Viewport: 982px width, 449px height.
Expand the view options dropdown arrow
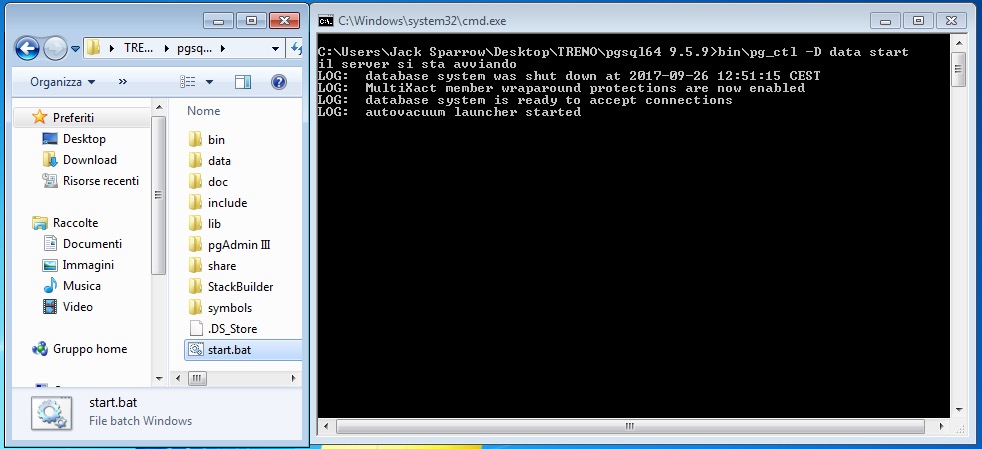pos(209,82)
